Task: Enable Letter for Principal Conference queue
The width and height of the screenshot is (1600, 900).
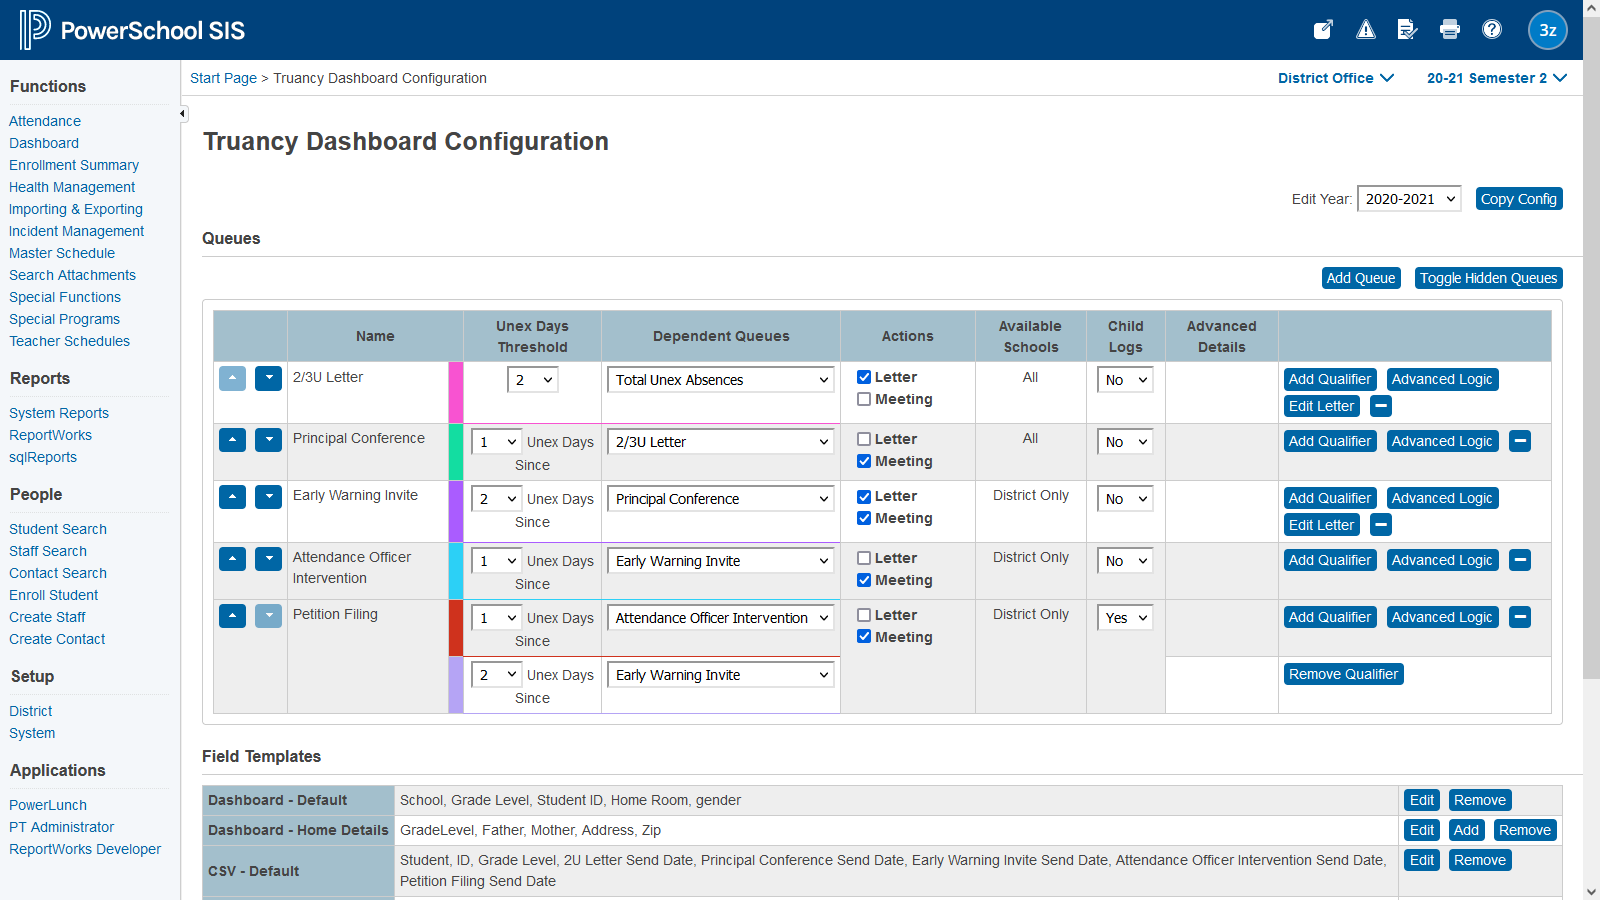Action: [x=864, y=439]
